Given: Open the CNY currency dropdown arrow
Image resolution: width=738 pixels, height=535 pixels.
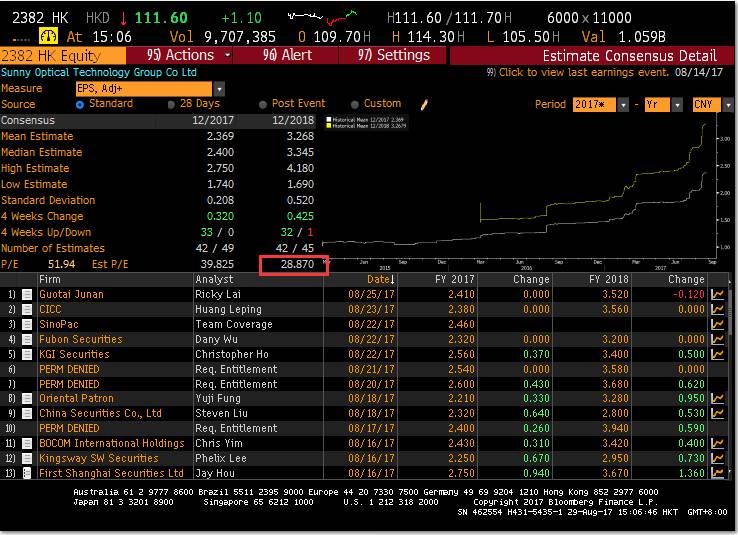Looking at the screenshot, I should click(728, 104).
